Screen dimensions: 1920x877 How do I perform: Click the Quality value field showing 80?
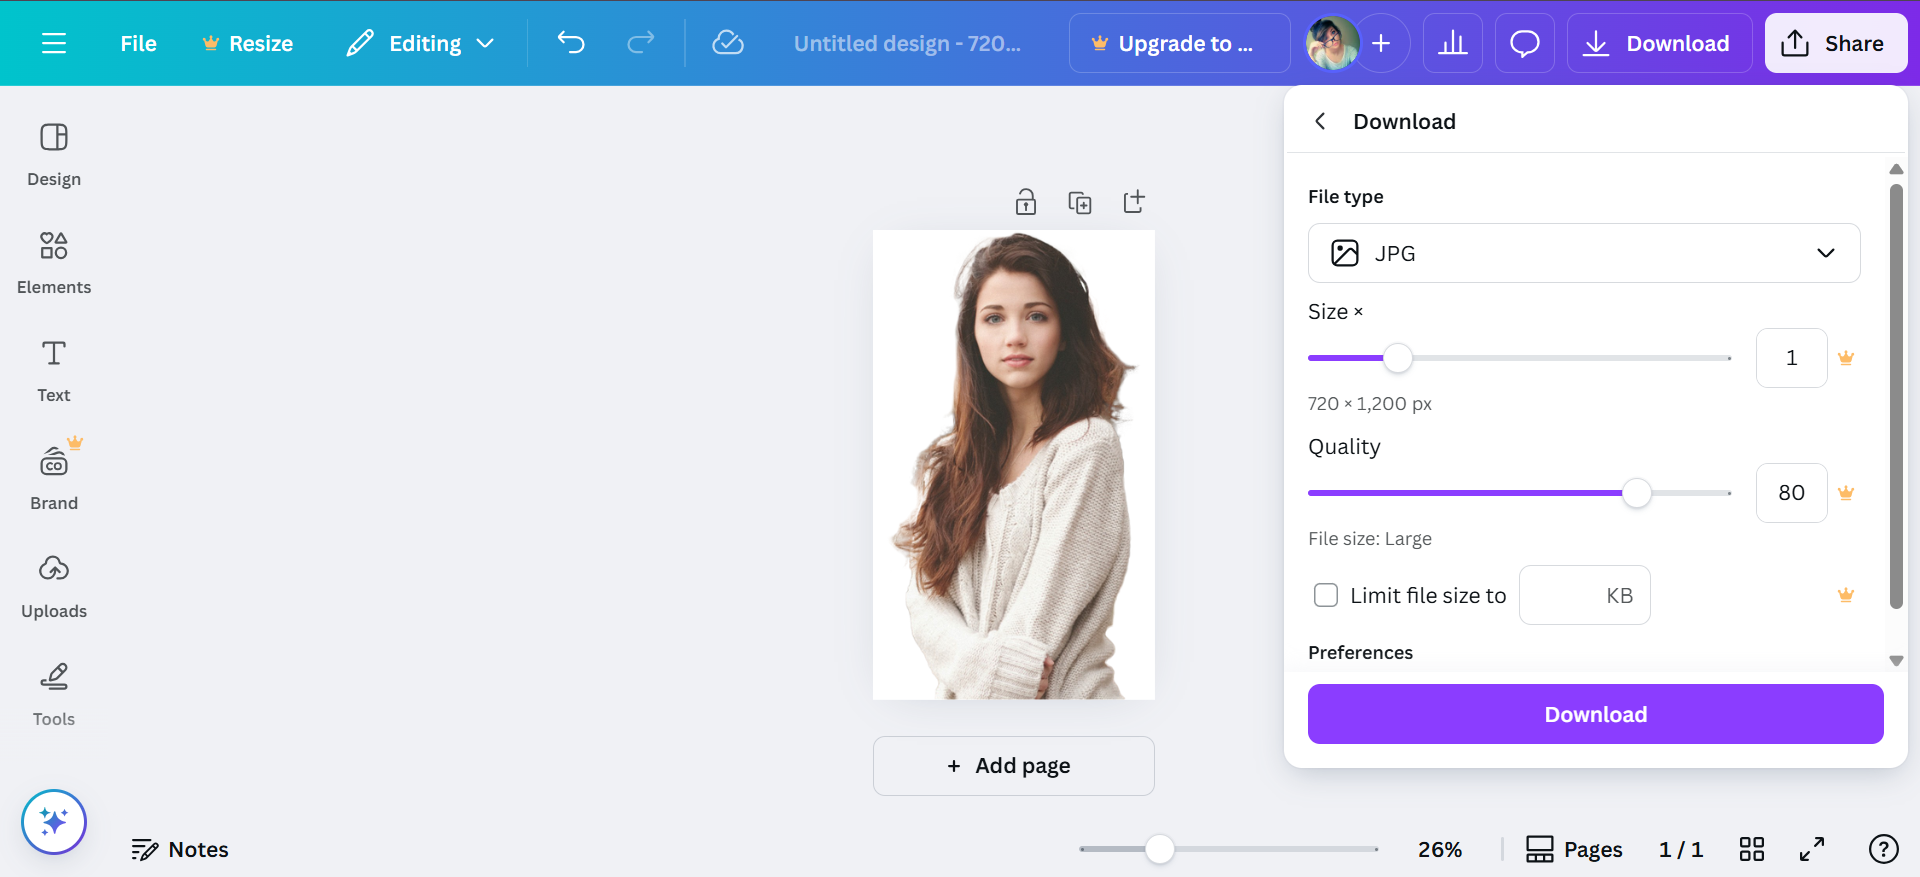(x=1792, y=493)
